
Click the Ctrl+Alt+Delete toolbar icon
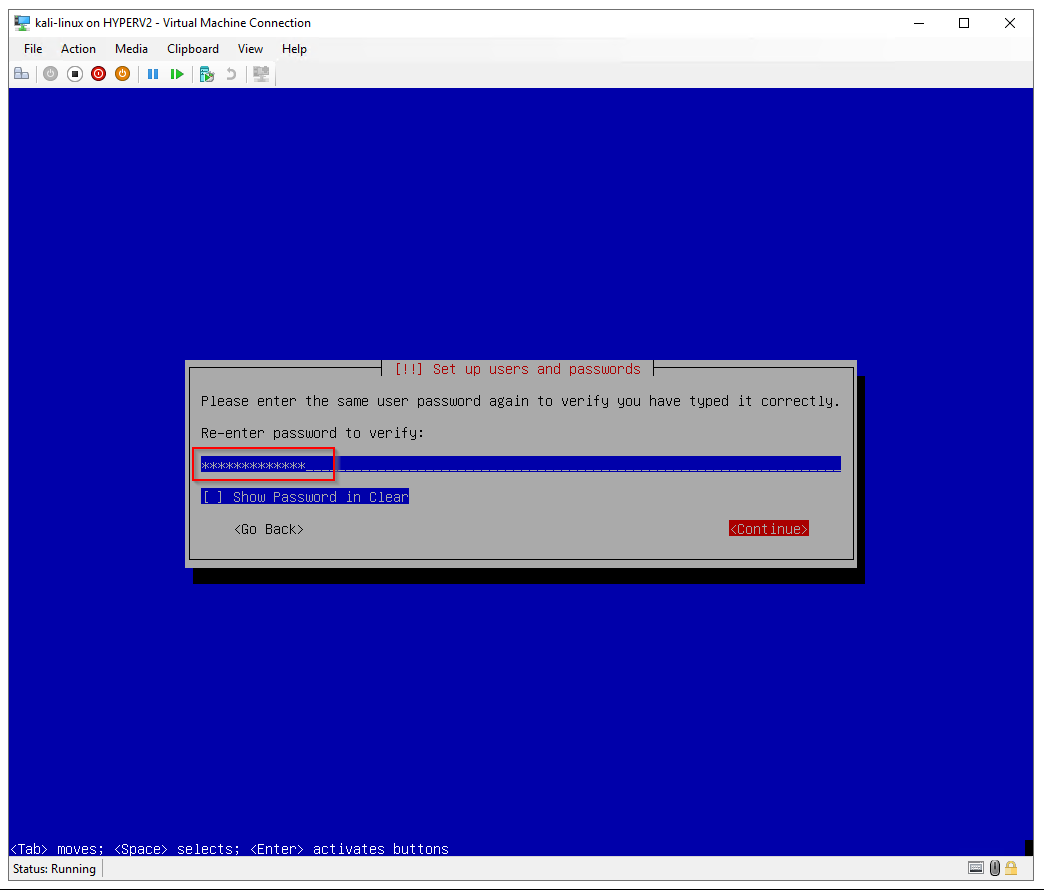point(21,74)
